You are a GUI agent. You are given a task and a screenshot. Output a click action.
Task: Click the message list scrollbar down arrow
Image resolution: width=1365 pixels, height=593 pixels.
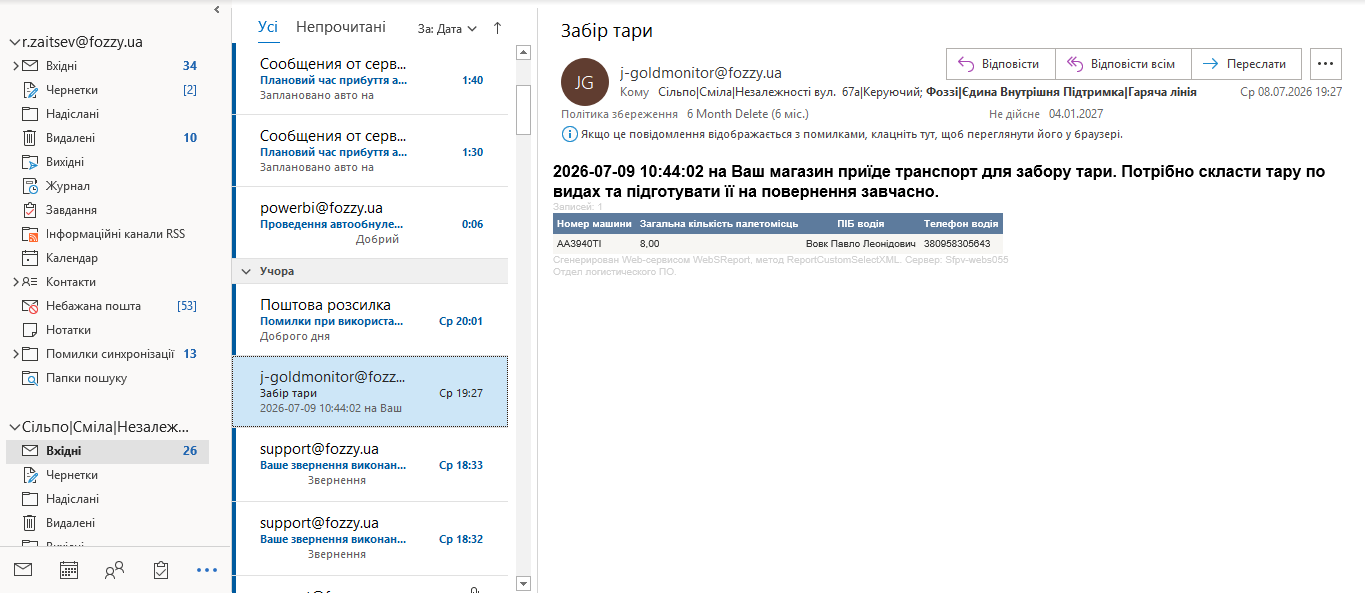pos(523,583)
